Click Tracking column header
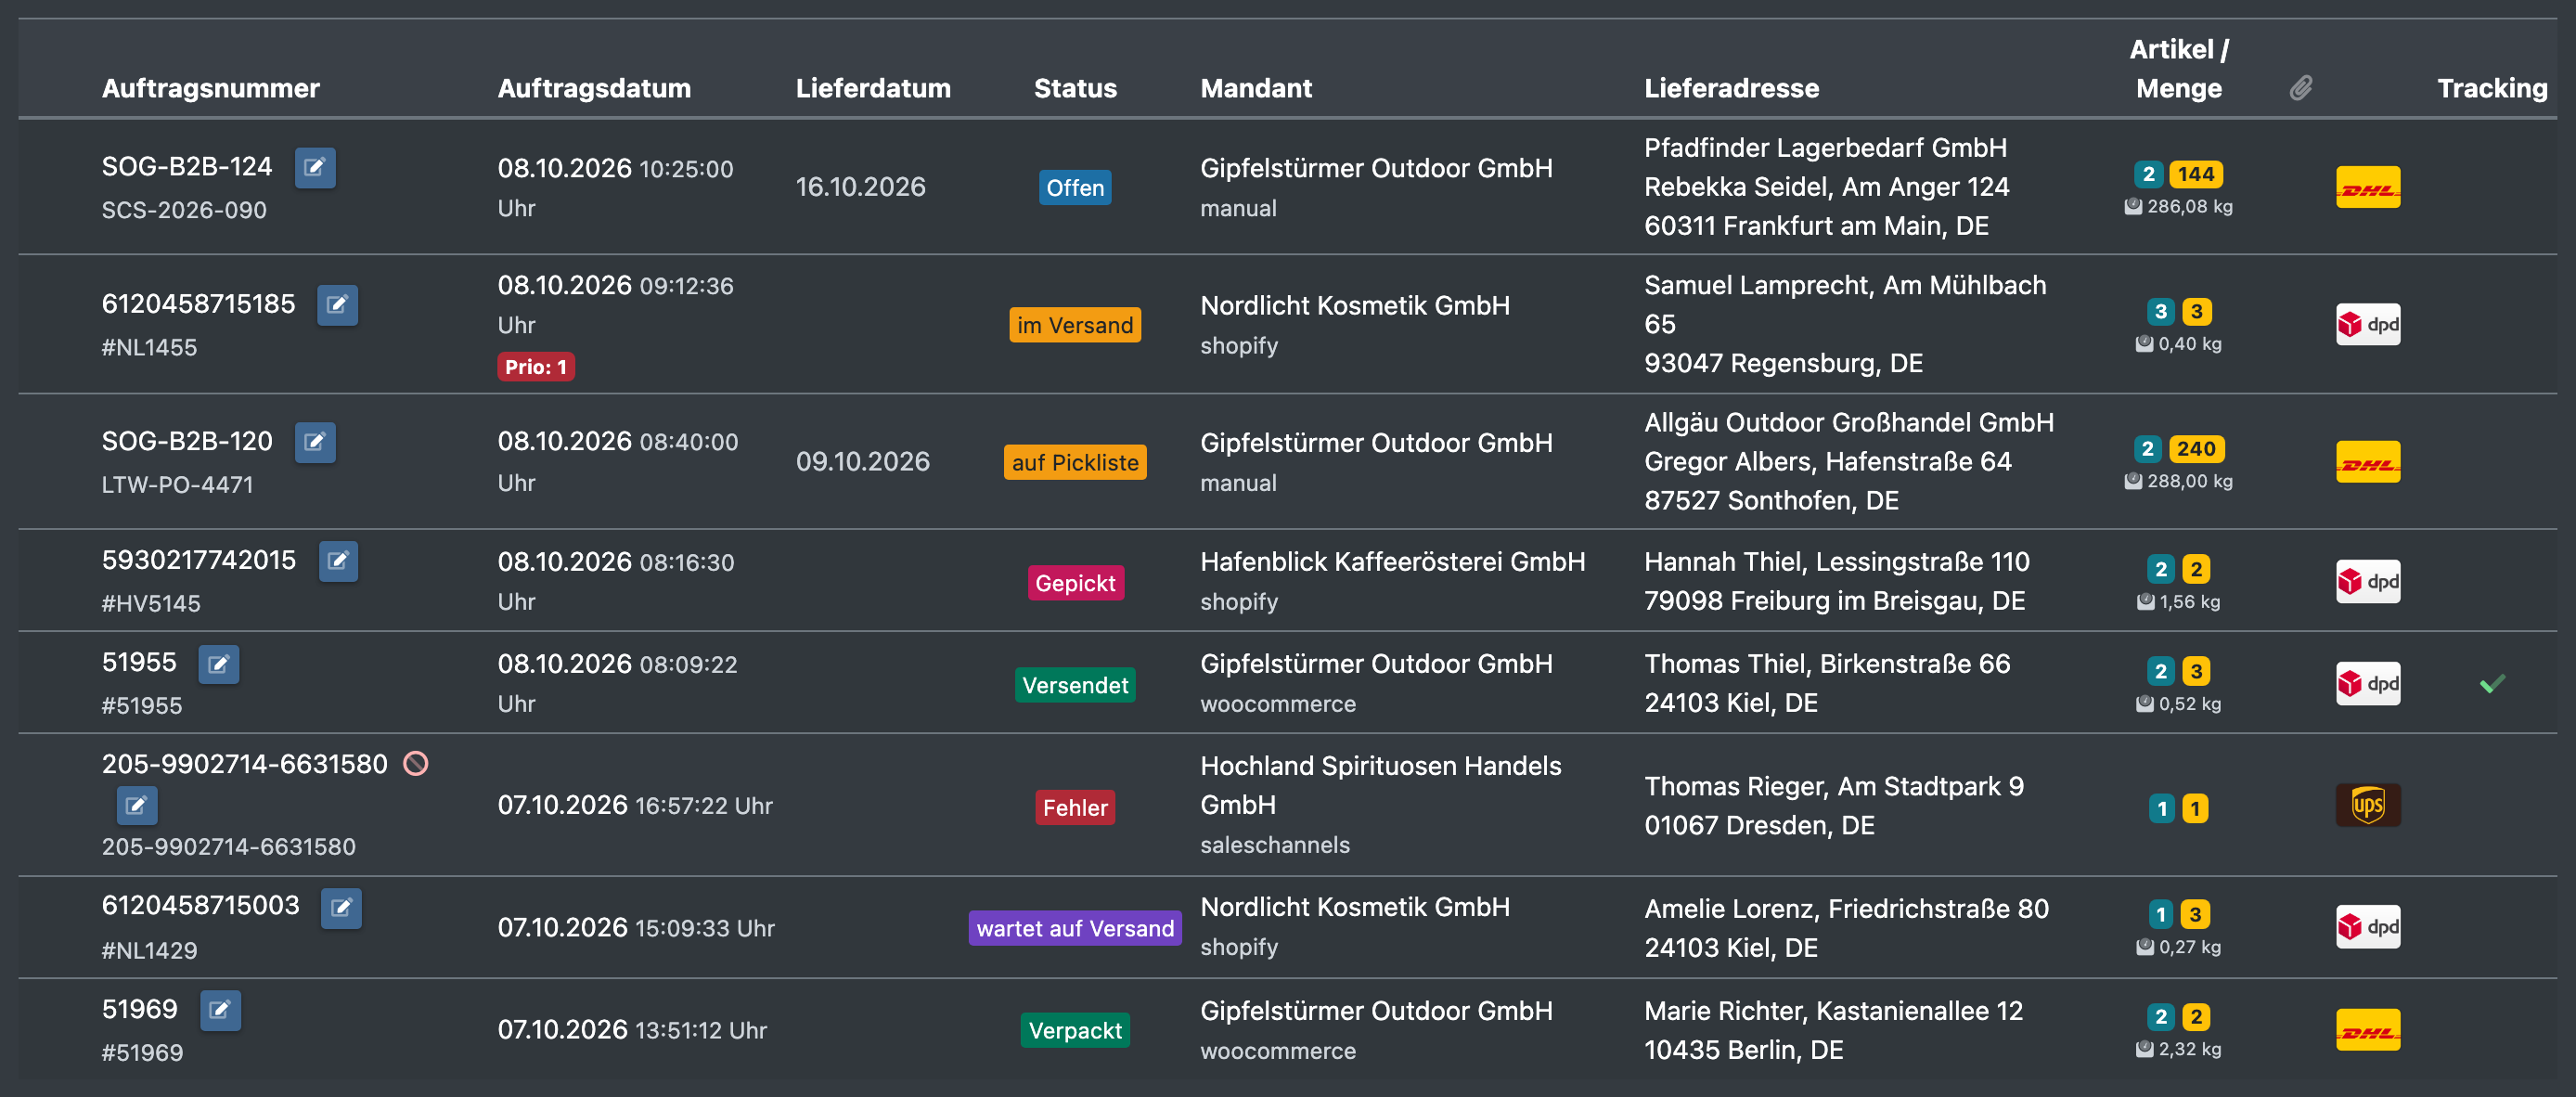The height and width of the screenshot is (1097, 2576). (x=2492, y=88)
